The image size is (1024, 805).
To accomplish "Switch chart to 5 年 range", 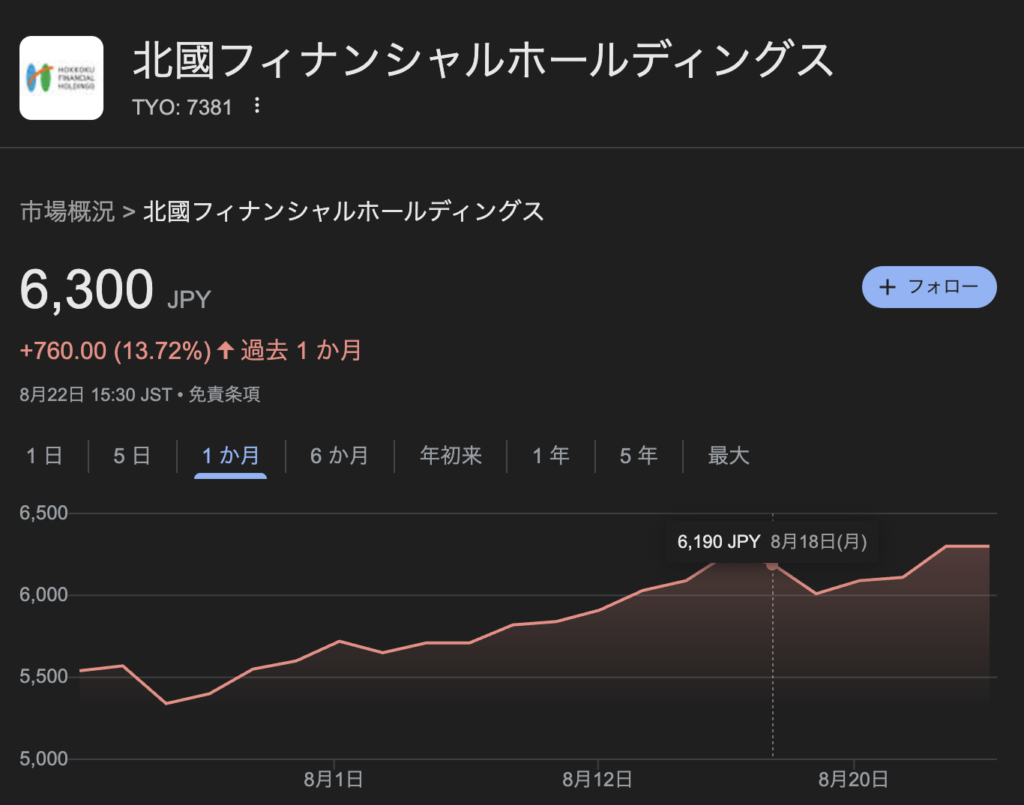I will [x=638, y=456].
